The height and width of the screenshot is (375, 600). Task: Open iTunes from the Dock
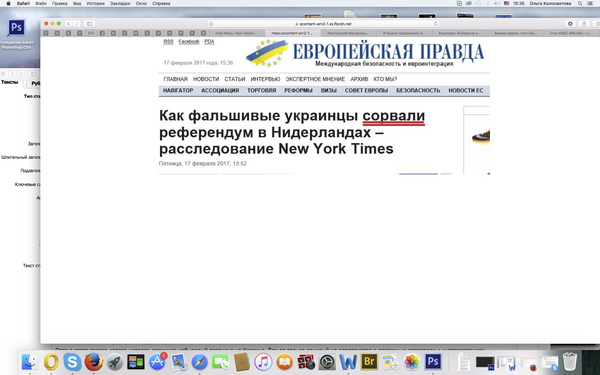tap(263, 362)
